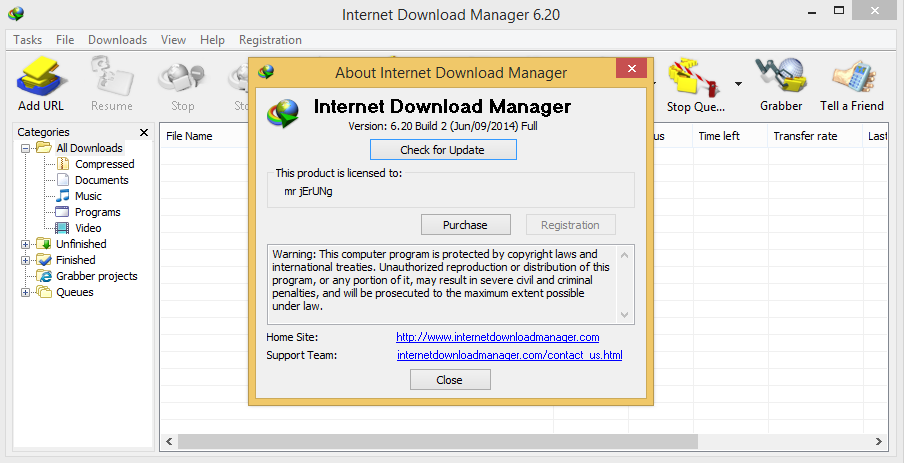Click the Transfer rate column header
This screenshot has height=463, width=904.
[815, 136]
